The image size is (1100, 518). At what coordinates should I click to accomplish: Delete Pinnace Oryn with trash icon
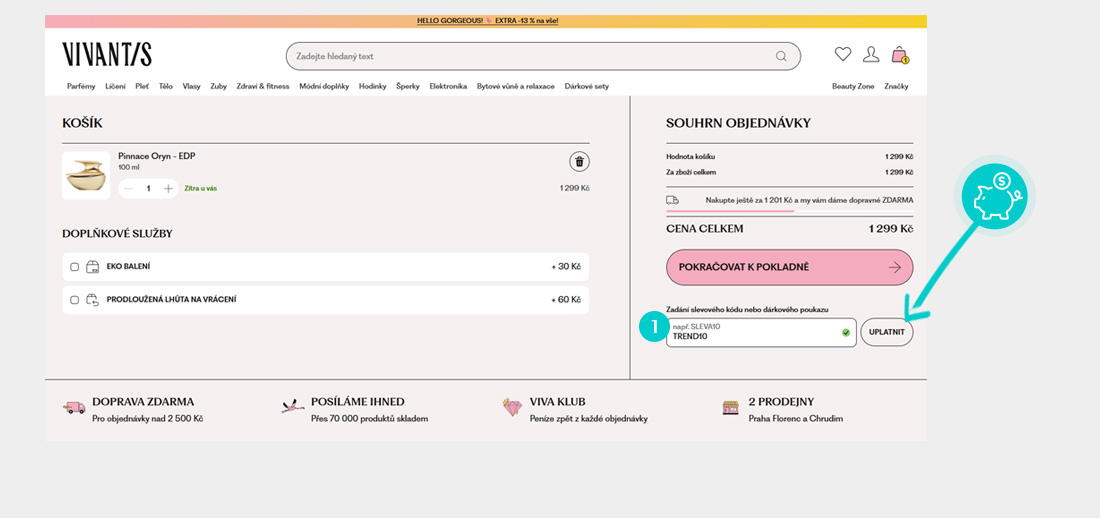[579, 162]
